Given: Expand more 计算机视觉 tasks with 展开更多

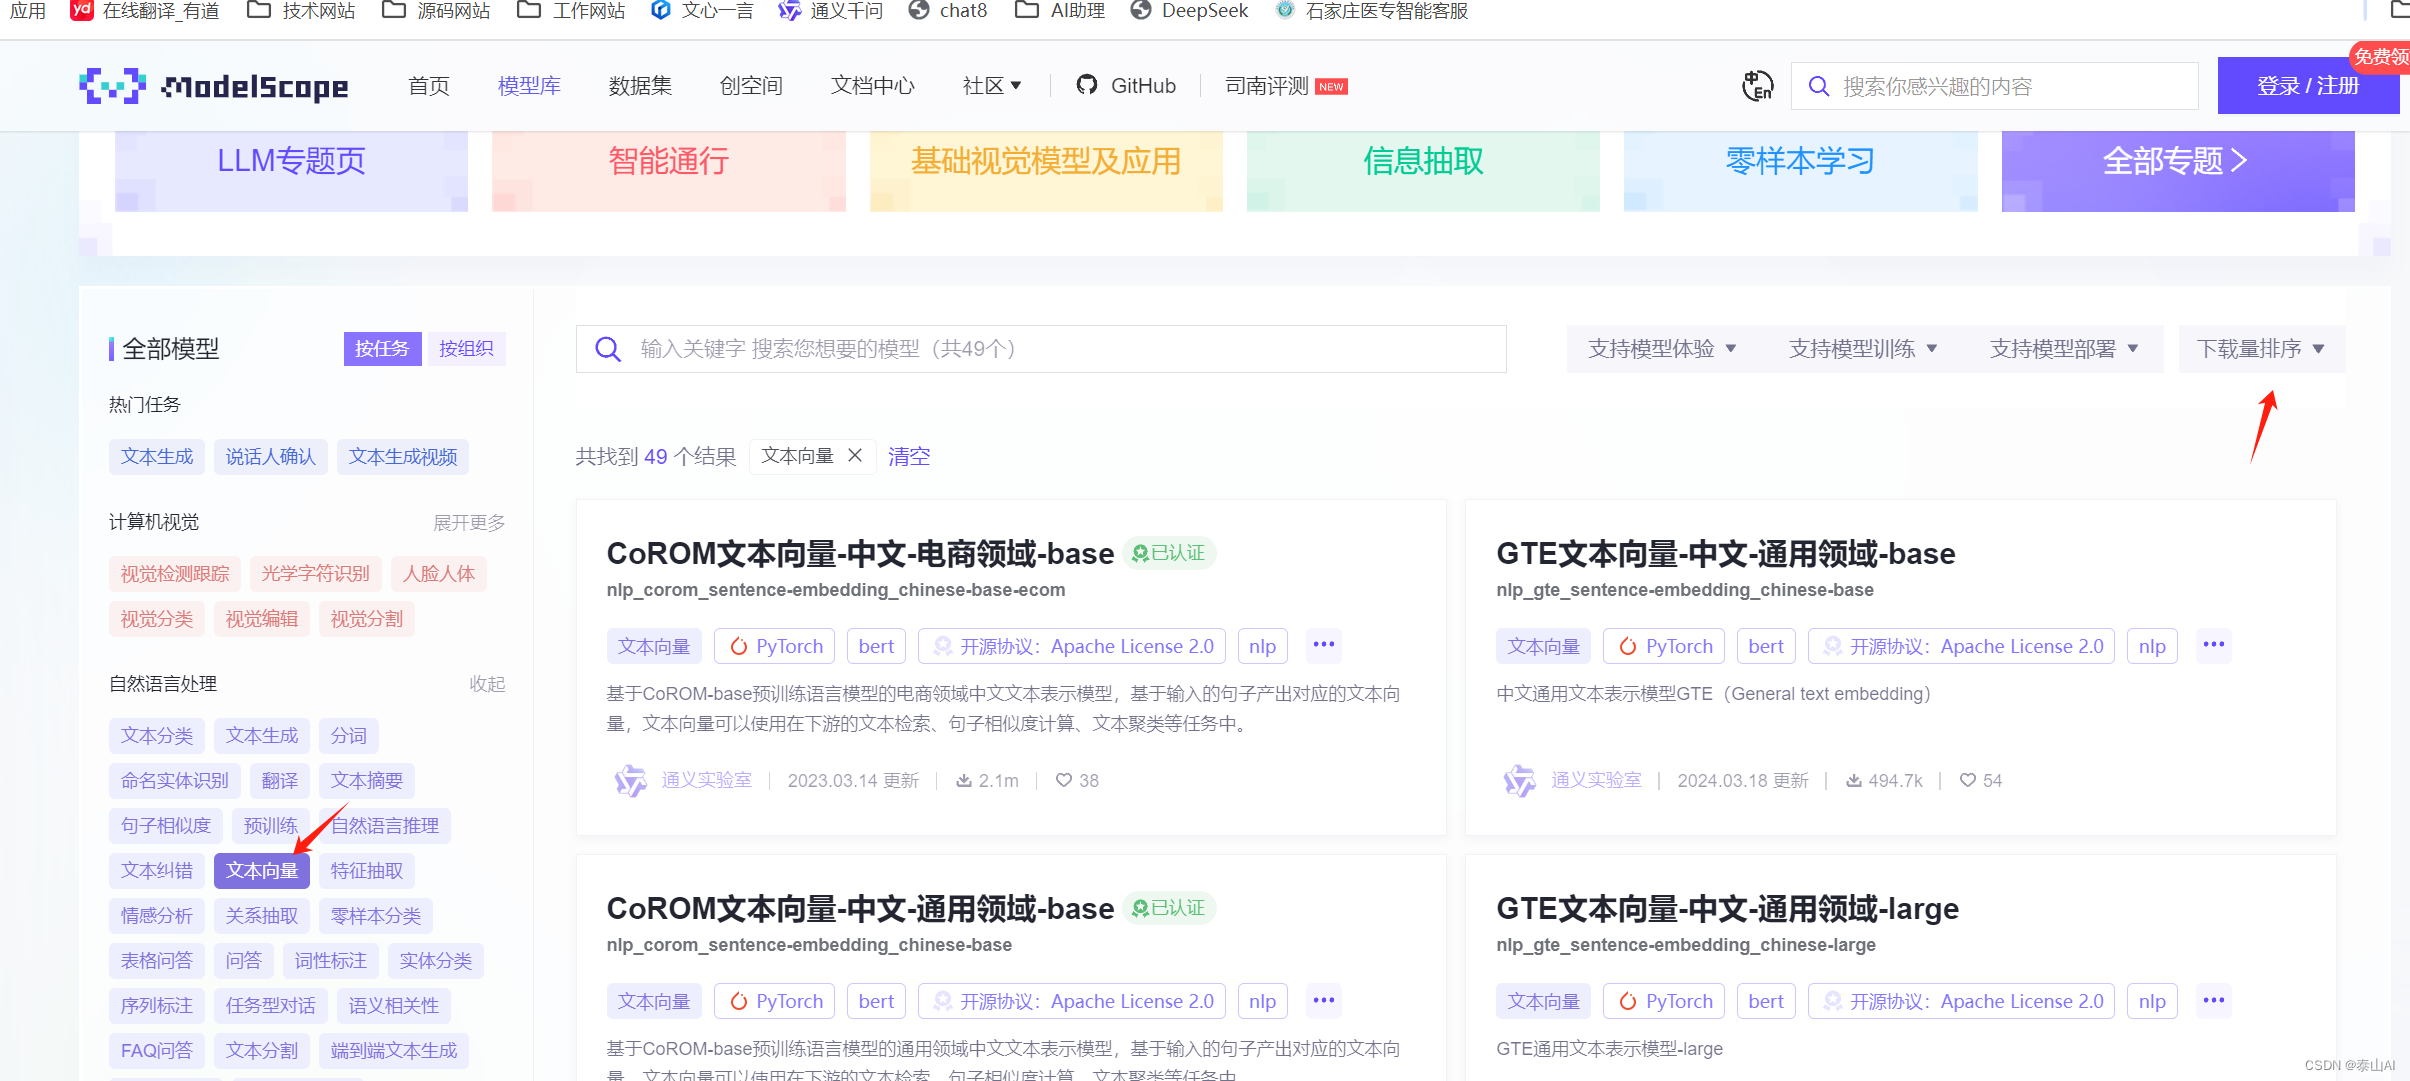Looking at the screenshot, I should [469, 522].
